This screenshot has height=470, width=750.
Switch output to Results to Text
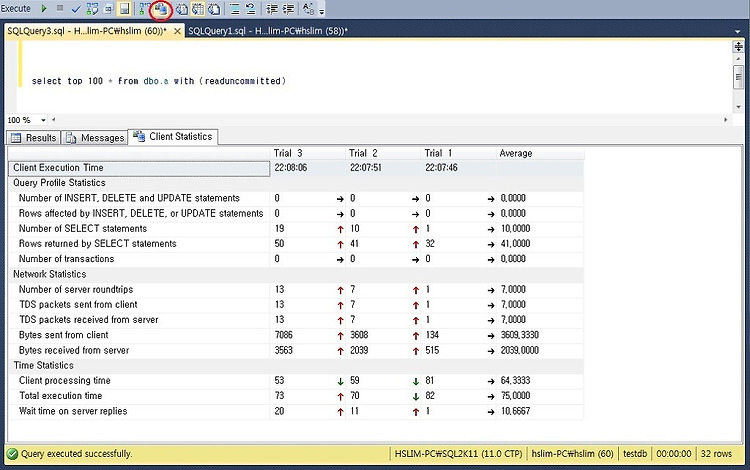click(182, 9)
